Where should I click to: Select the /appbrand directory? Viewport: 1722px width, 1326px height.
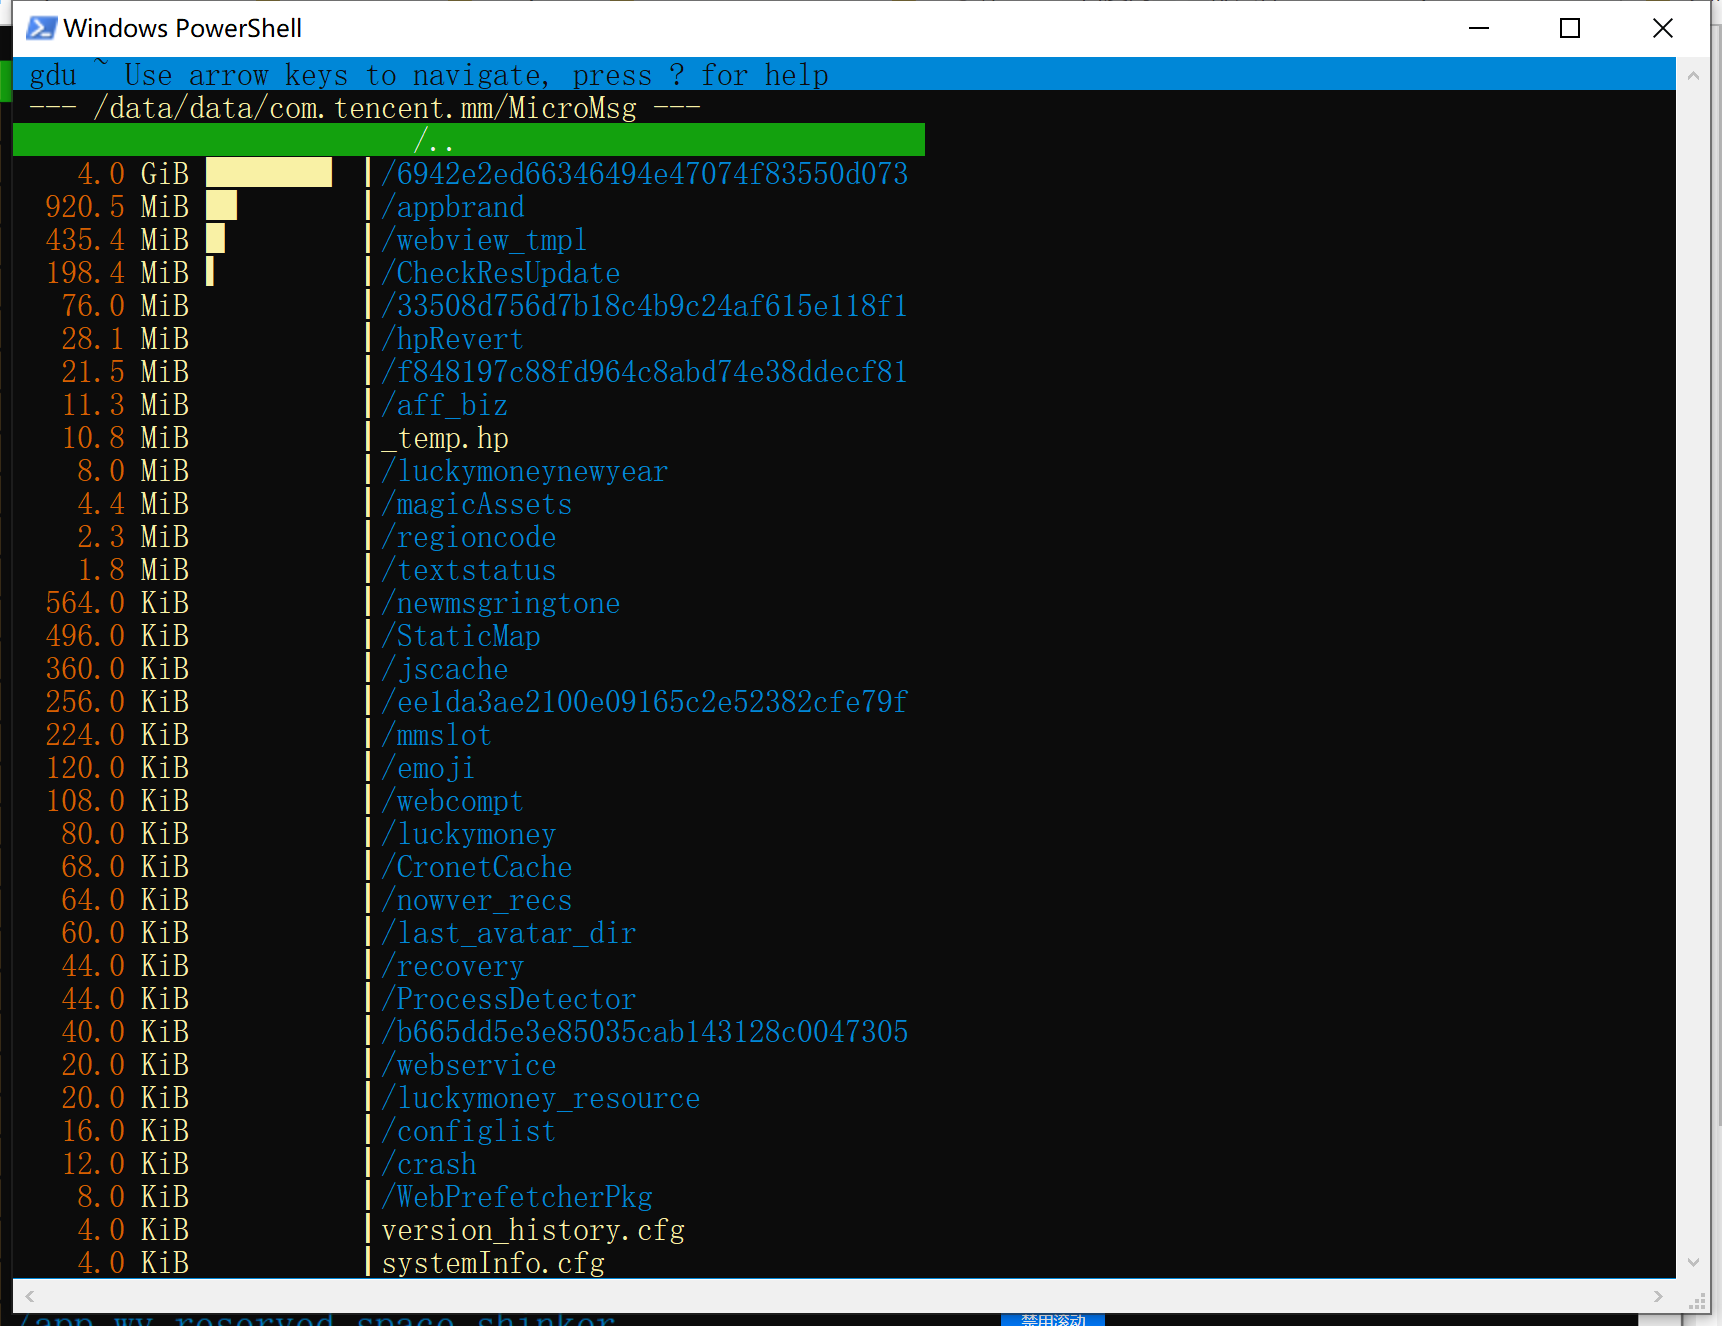coord(453,206)
